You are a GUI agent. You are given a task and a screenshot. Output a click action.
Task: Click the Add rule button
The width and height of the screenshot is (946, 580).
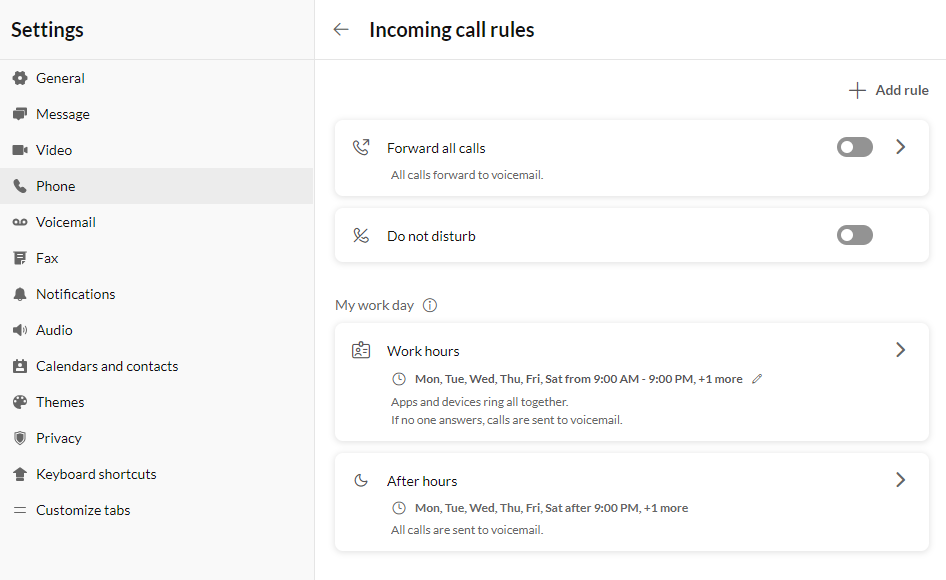(x=889, y=91)
